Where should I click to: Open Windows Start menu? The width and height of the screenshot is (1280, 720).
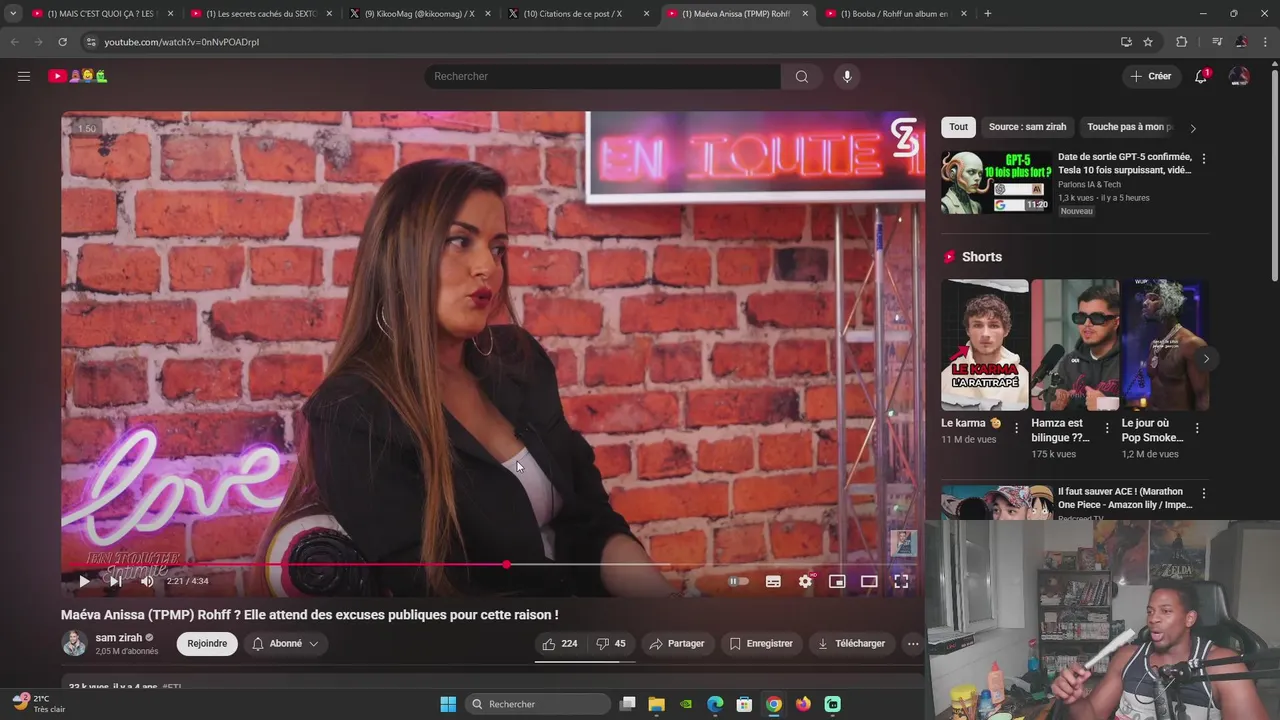click(448, 704)
